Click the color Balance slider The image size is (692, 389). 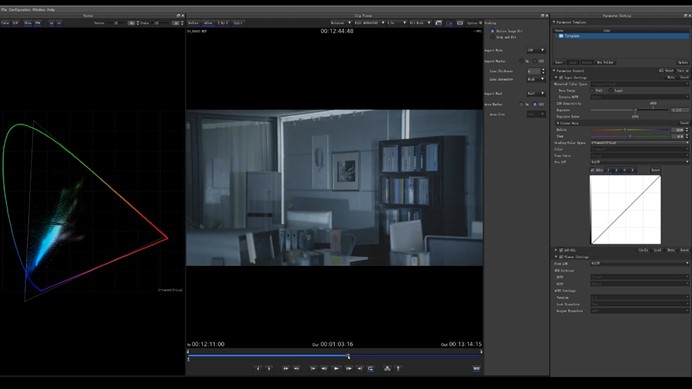[630, 130]
